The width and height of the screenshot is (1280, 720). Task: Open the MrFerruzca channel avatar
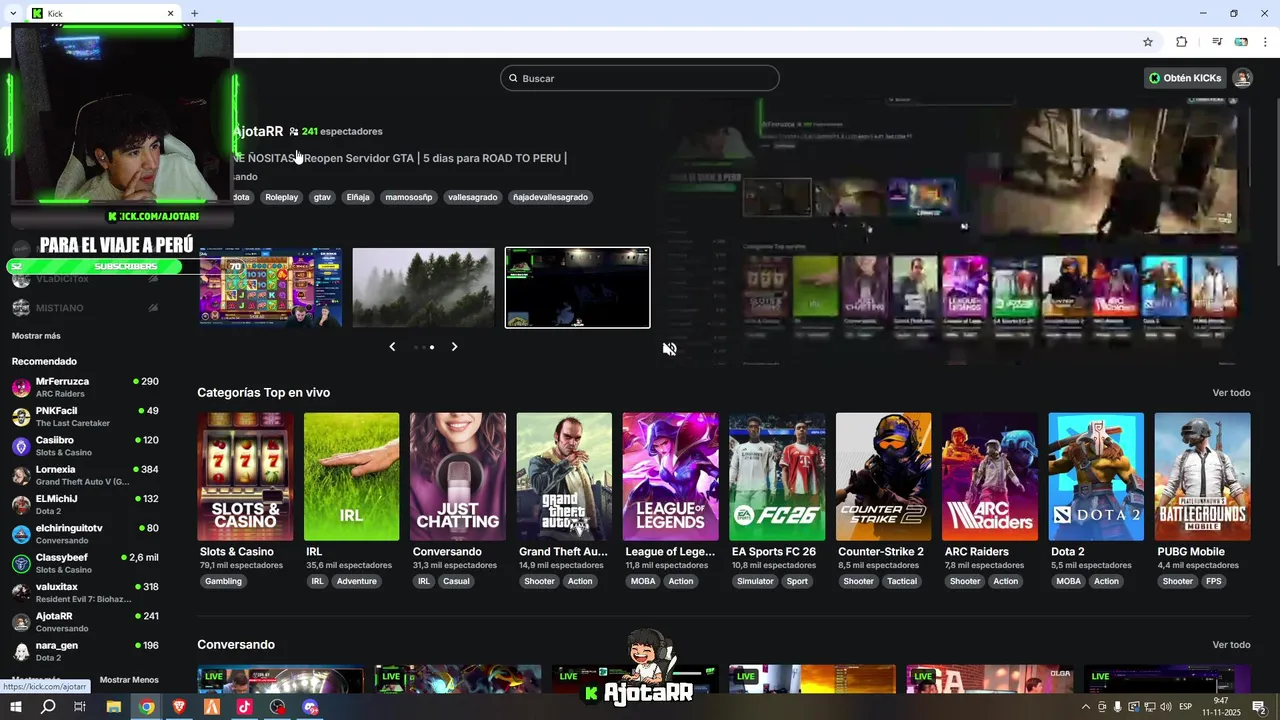21,388
